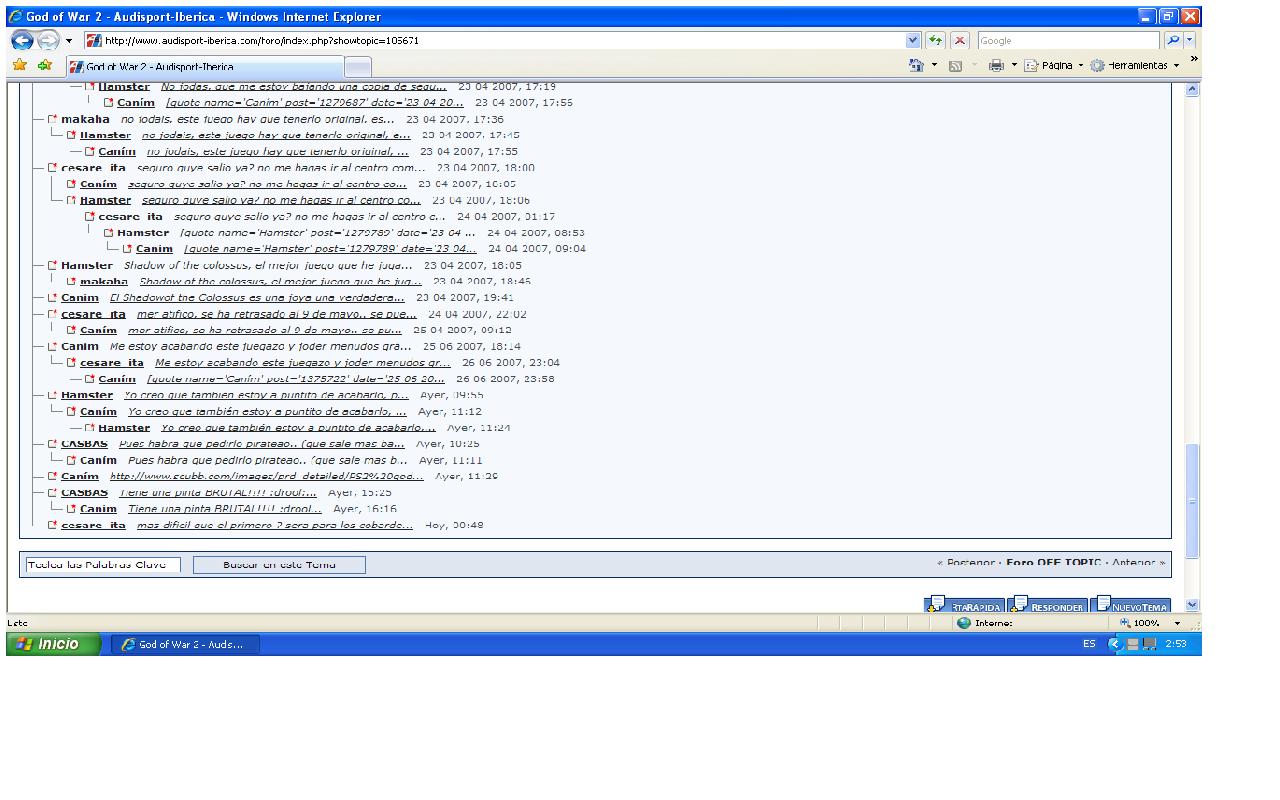
Task: Click the 2:53 system clock
Action: (x=1176, y=644)
